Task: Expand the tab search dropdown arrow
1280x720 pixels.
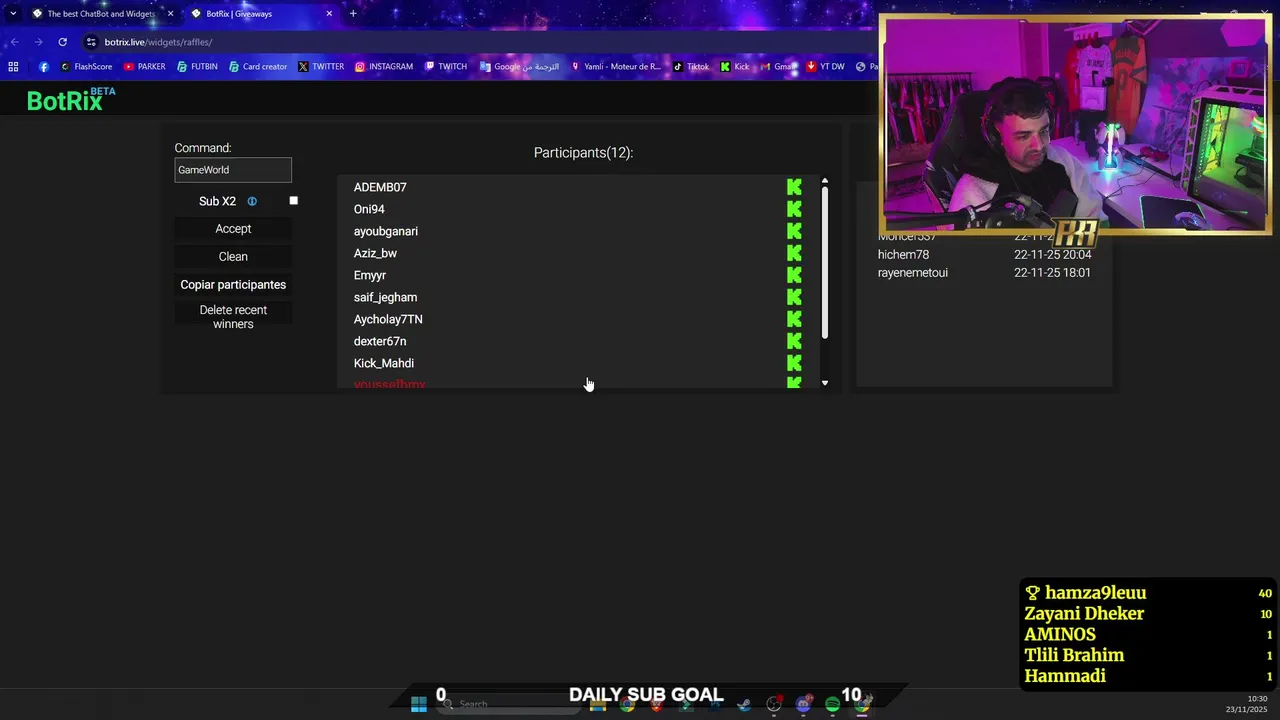Action: pos(13,14)
